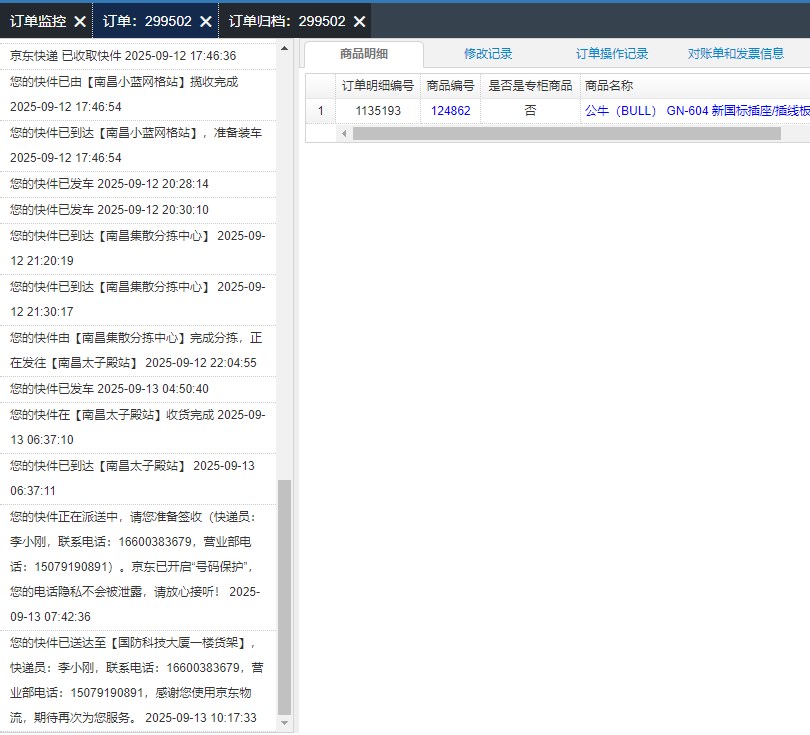Screen dimensions: 810x735
Task: Select the 国防科技大厦一楼货架 delivery log entry
Action: click(x=138, y=680)
